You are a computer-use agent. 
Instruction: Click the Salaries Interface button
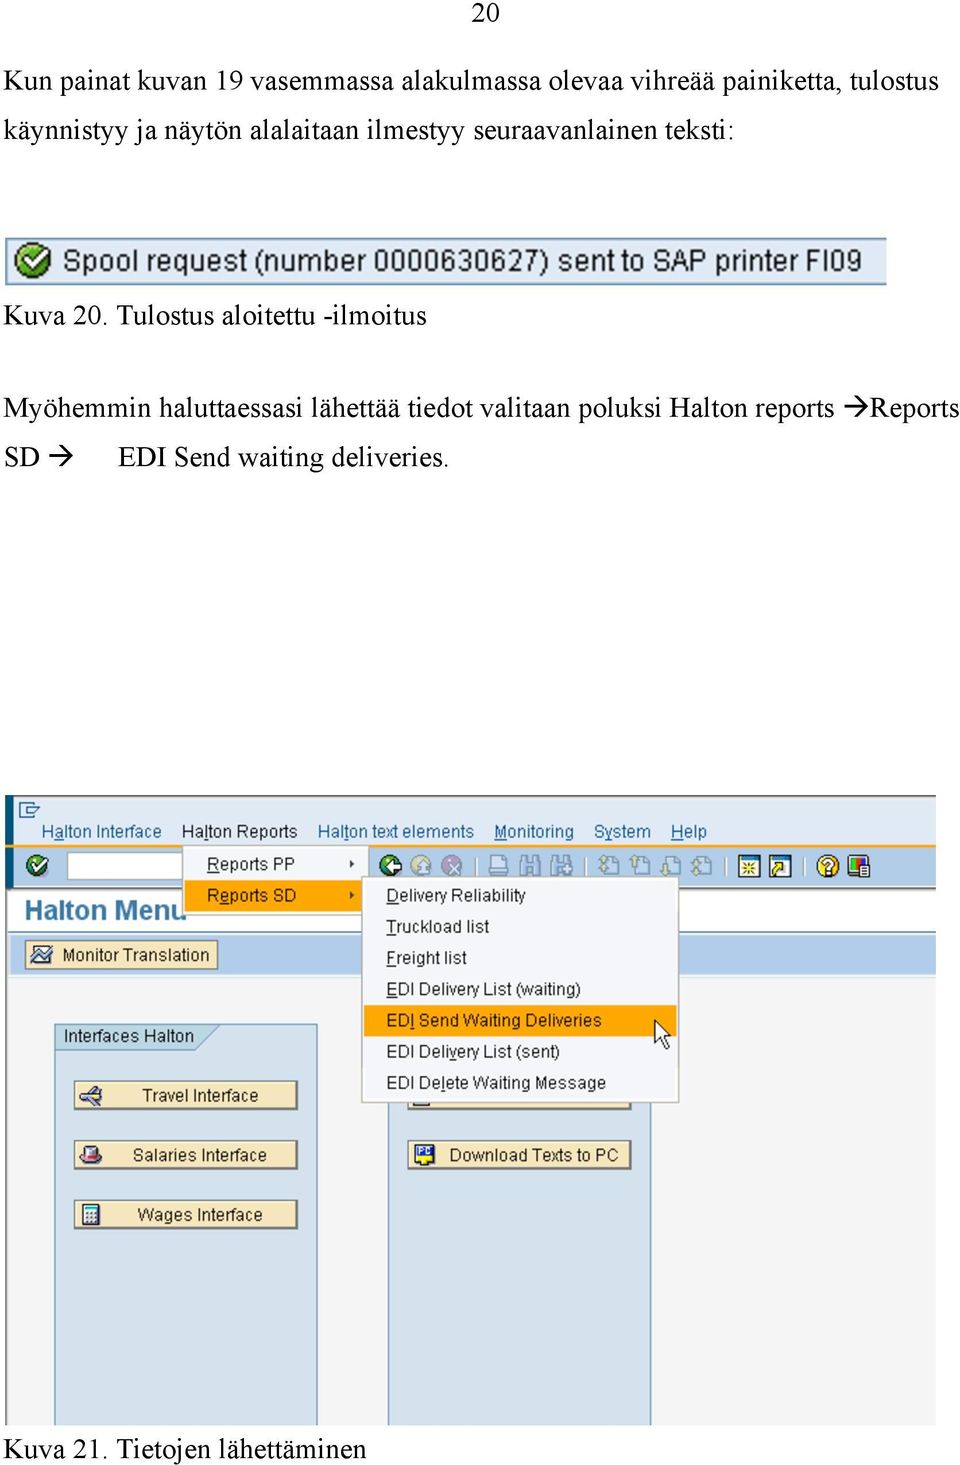click(x=186, y=1155)
